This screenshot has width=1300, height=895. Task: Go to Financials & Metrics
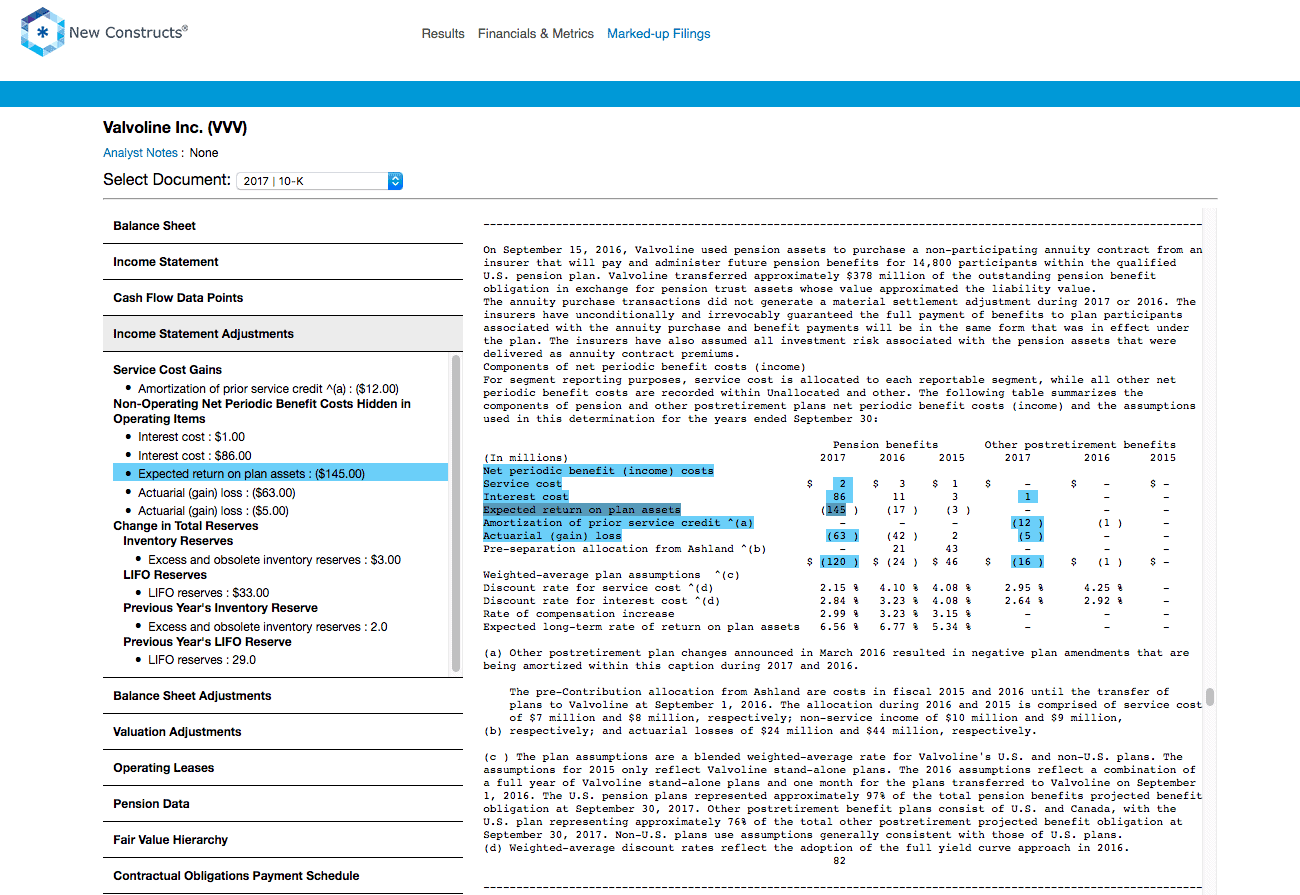[536, 34]
